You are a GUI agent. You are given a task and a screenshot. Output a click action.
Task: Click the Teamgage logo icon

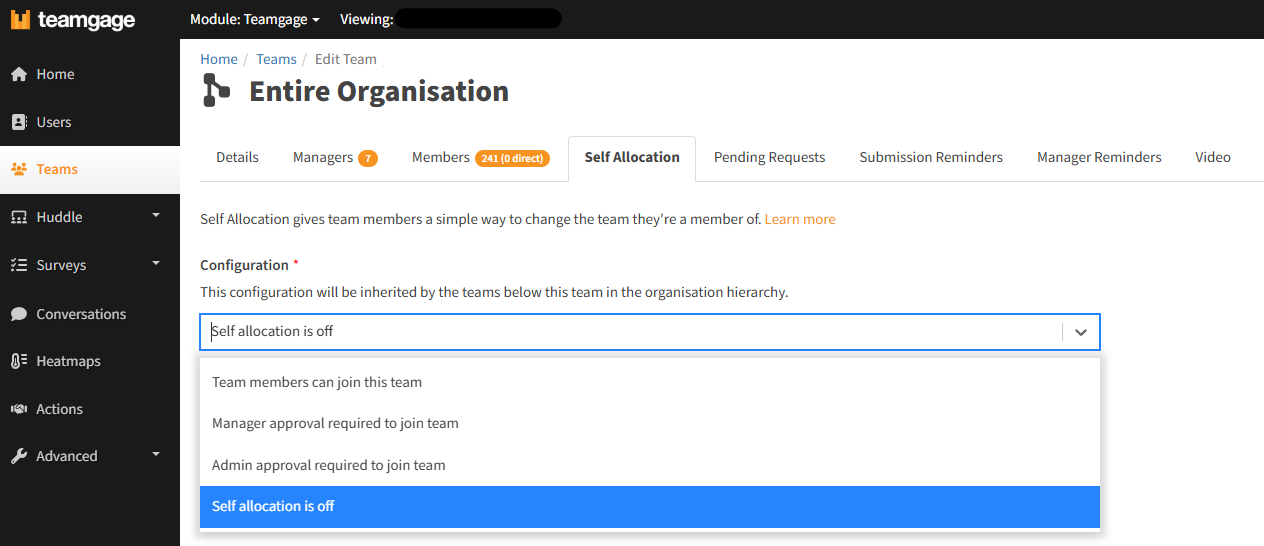pos(21,20)
